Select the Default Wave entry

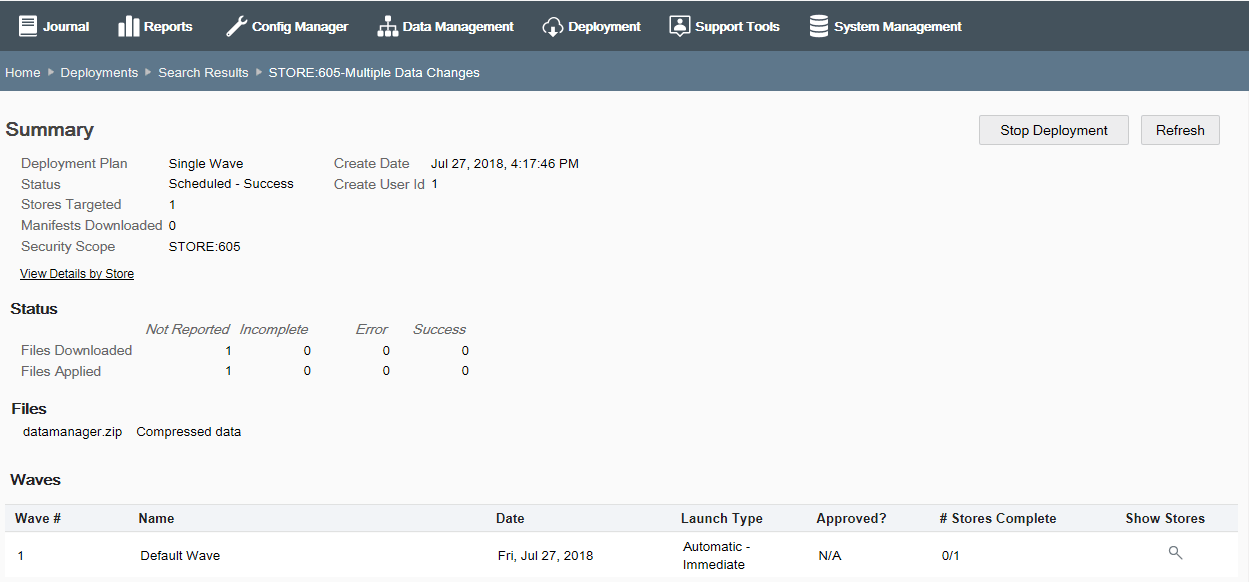179,555
